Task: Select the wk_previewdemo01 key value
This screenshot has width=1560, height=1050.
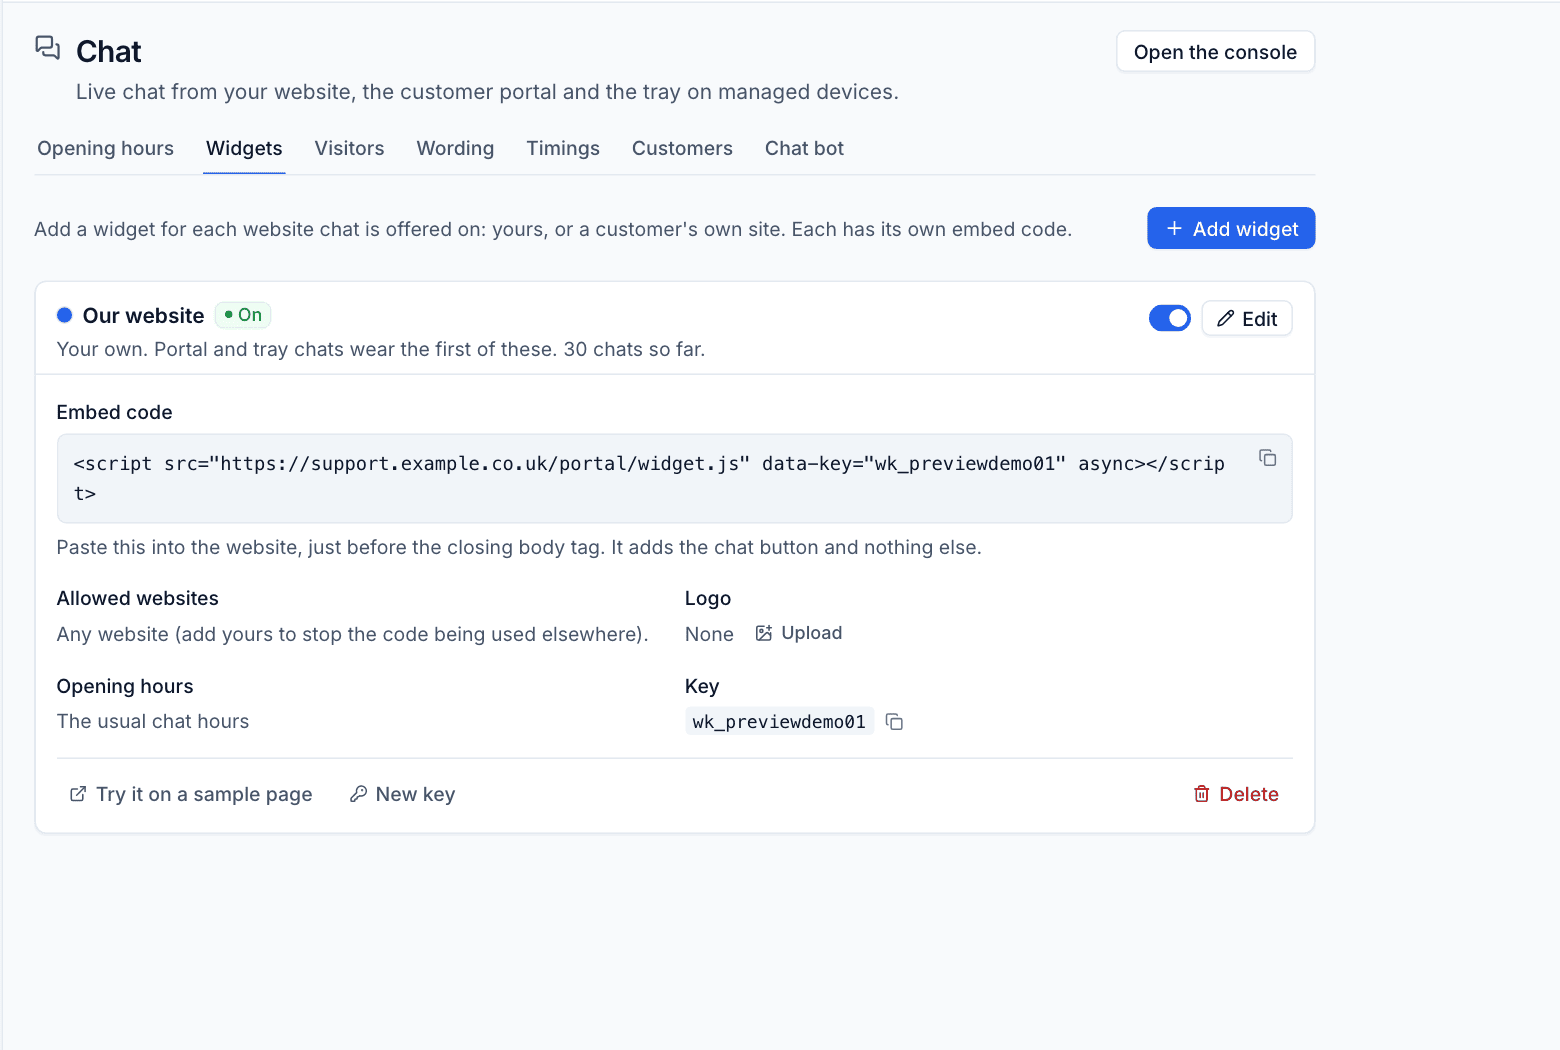Action: (779, 722)
